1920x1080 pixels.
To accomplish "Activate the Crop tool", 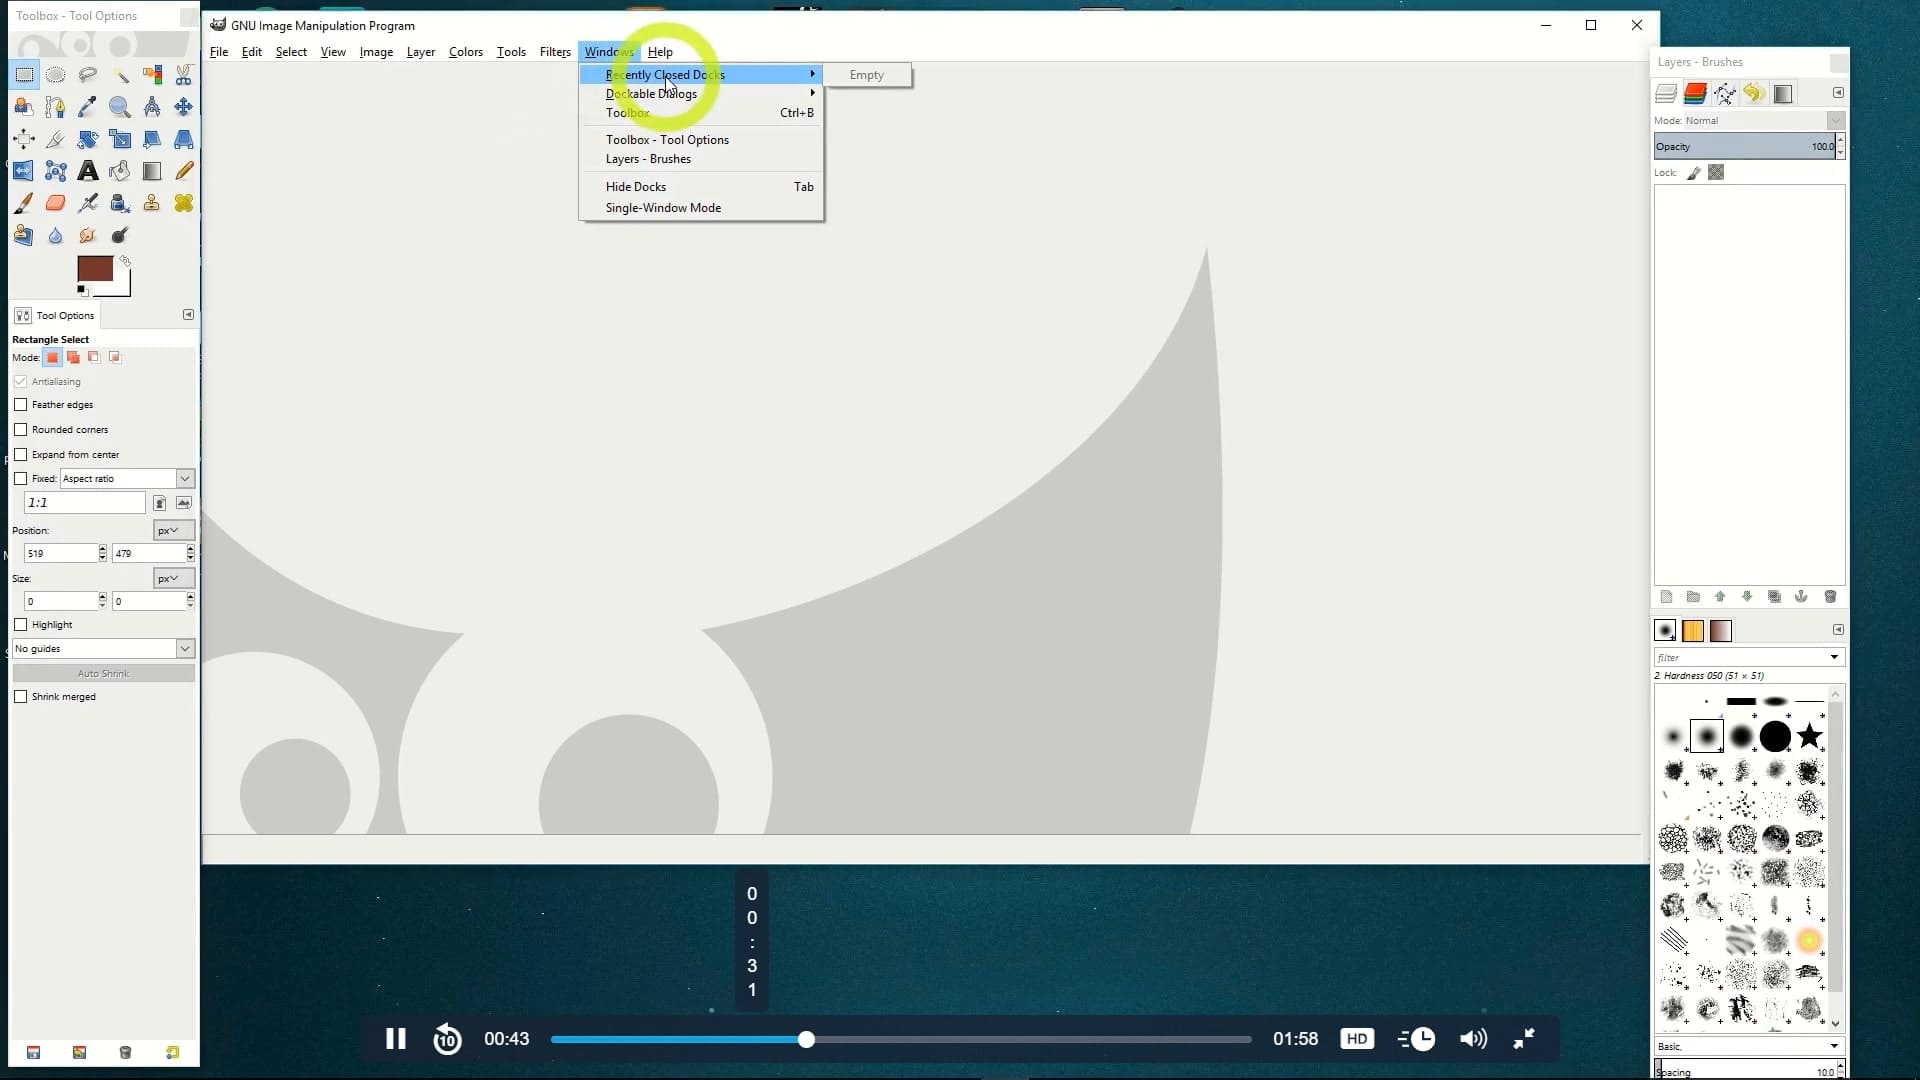I will (55, 139).
